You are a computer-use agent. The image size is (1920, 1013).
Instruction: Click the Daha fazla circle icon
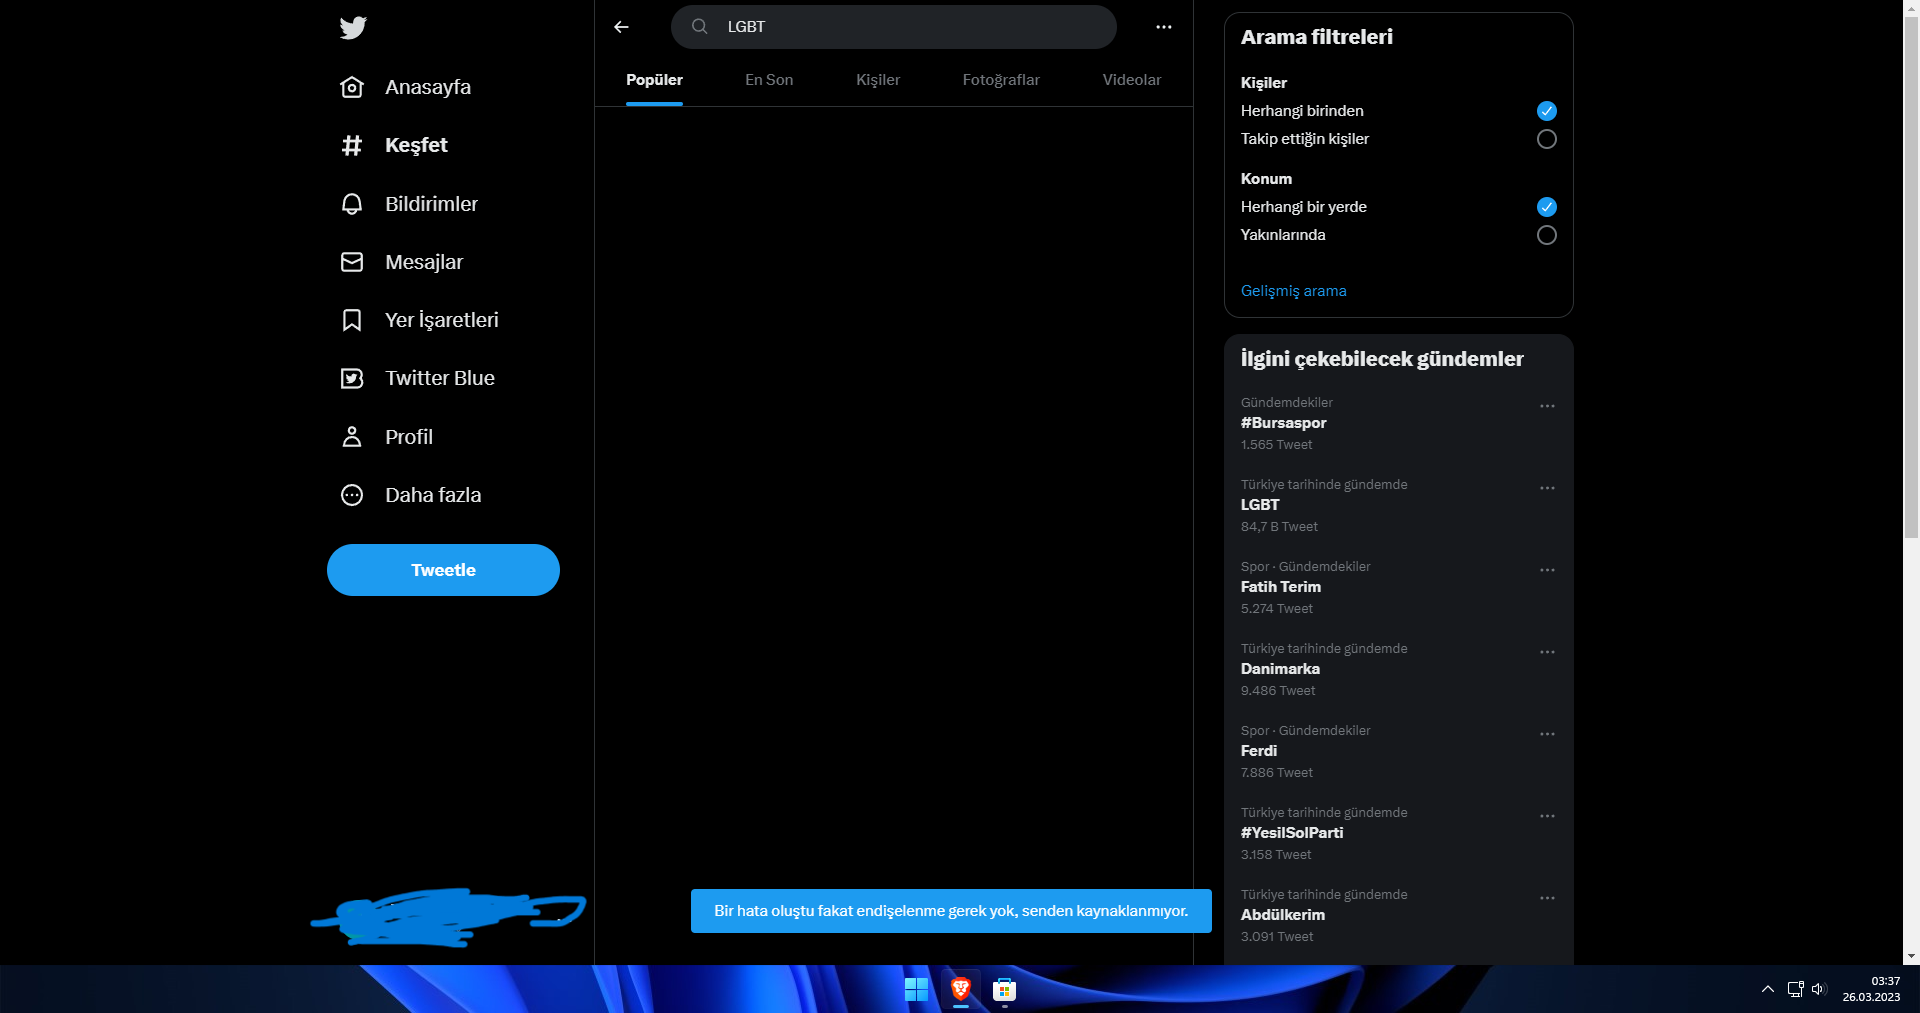tap(352, 495)
